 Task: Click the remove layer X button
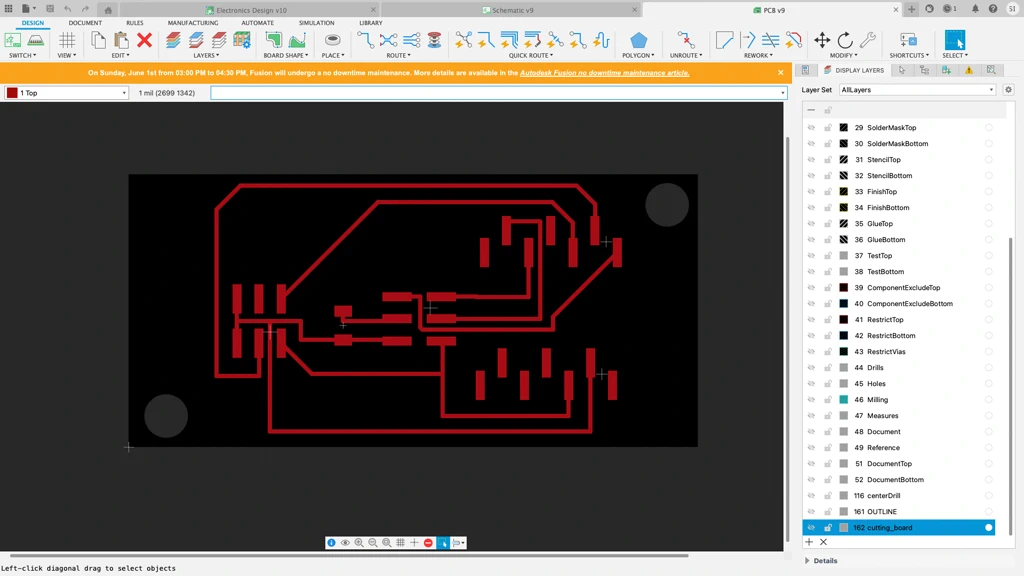824,542
